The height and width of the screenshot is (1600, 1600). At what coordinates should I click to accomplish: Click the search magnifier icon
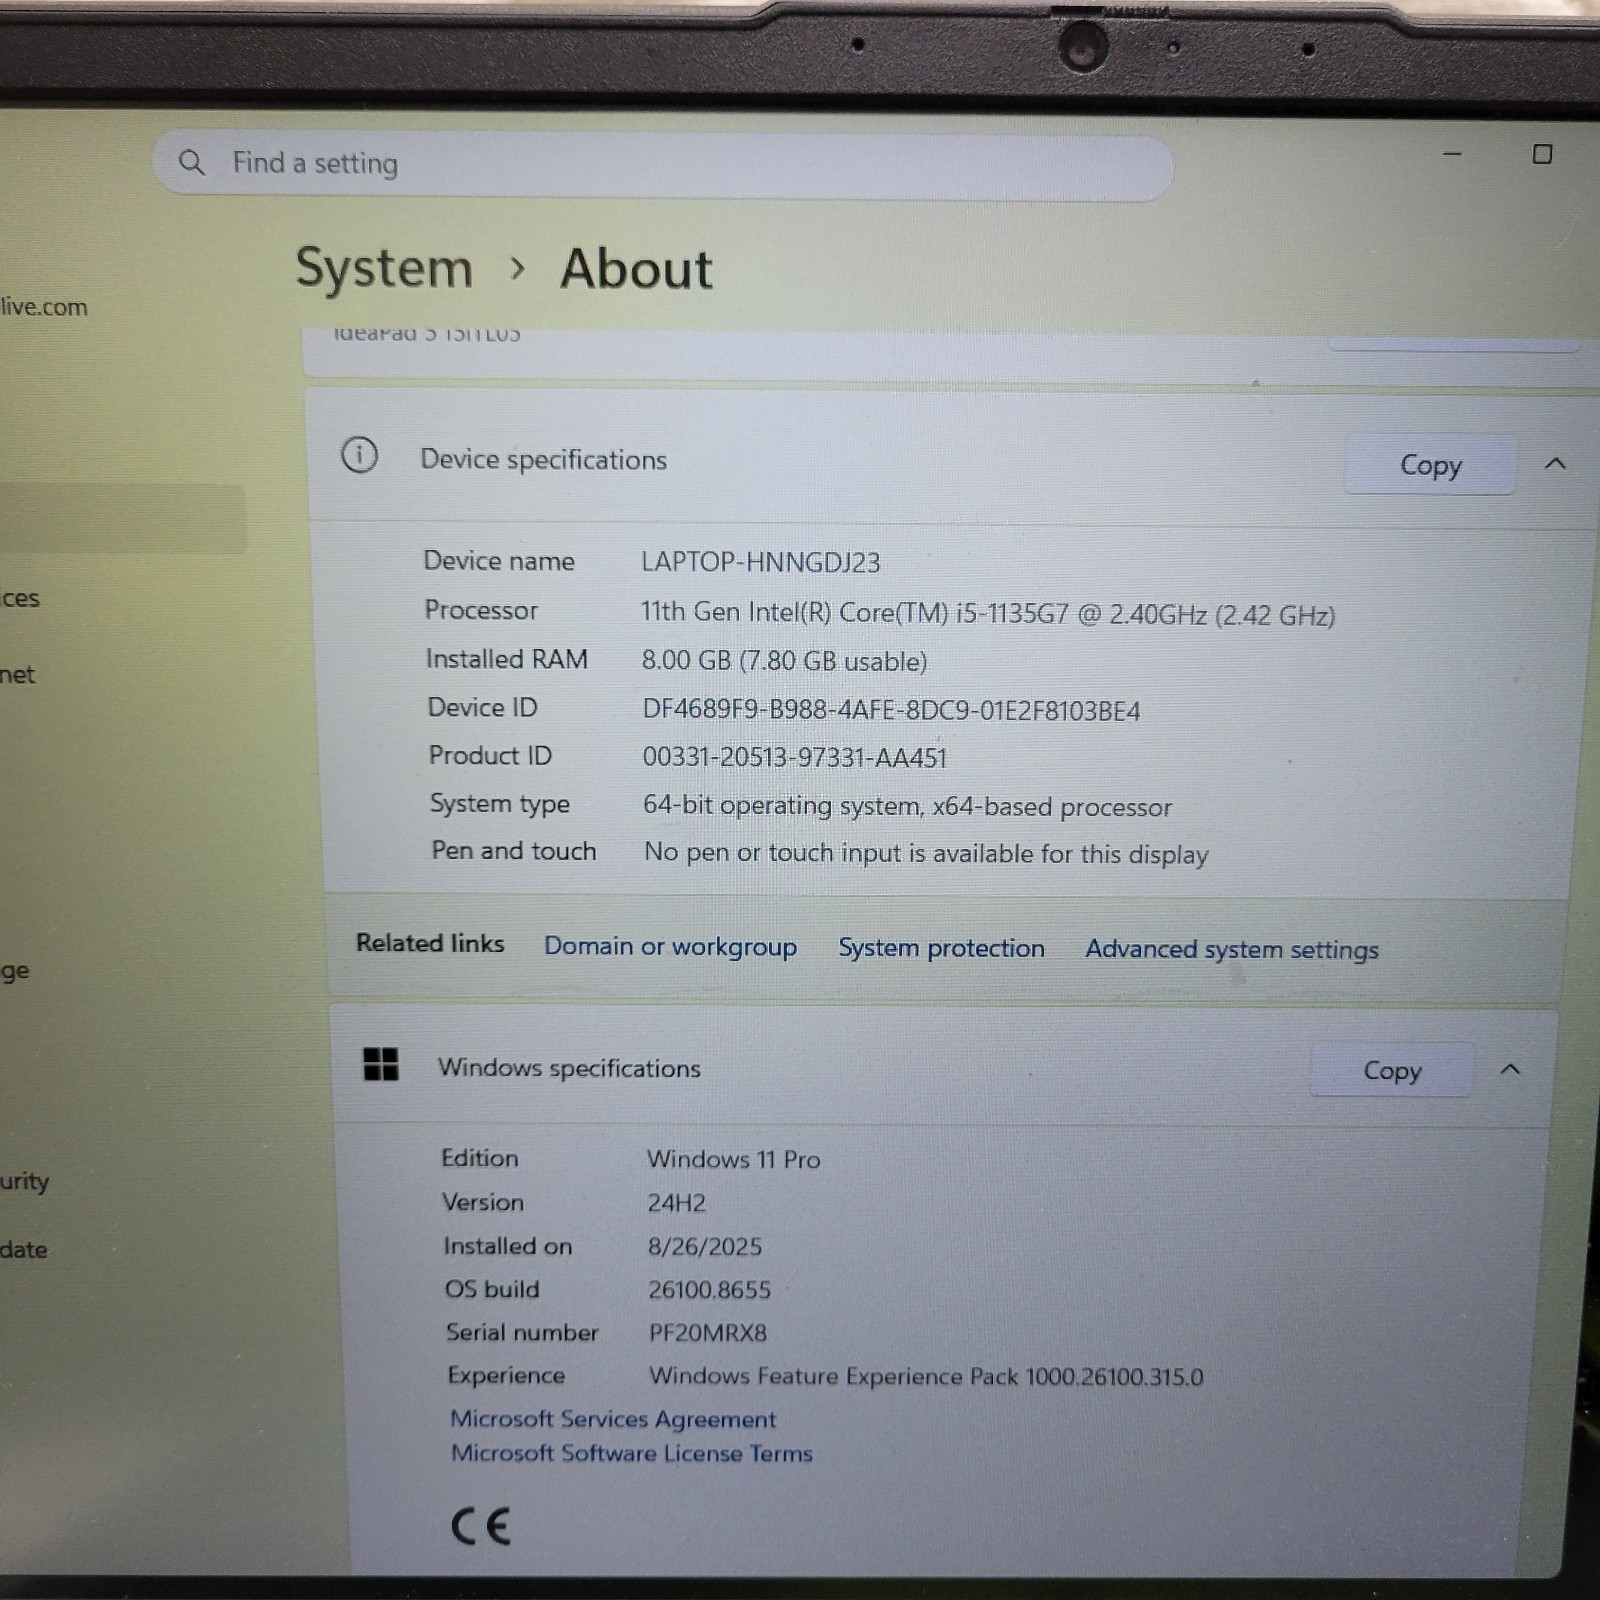pos(191,162)
